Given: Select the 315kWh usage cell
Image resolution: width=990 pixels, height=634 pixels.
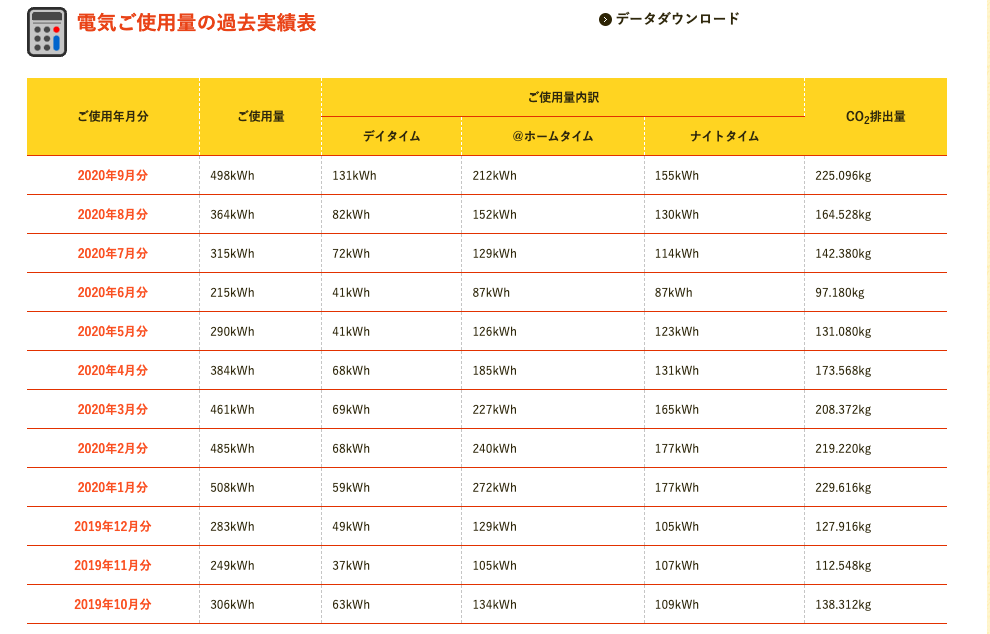Looking at the screenshot, I should tap(261, 254).
